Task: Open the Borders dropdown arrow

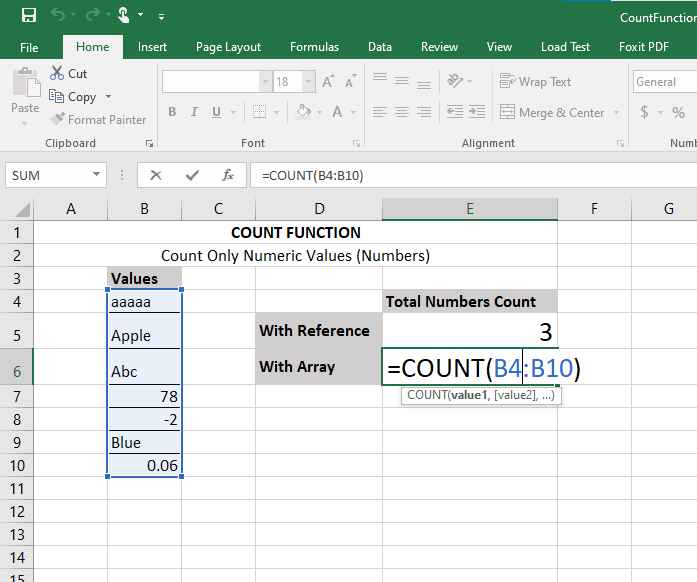Action: coord(276,112)
